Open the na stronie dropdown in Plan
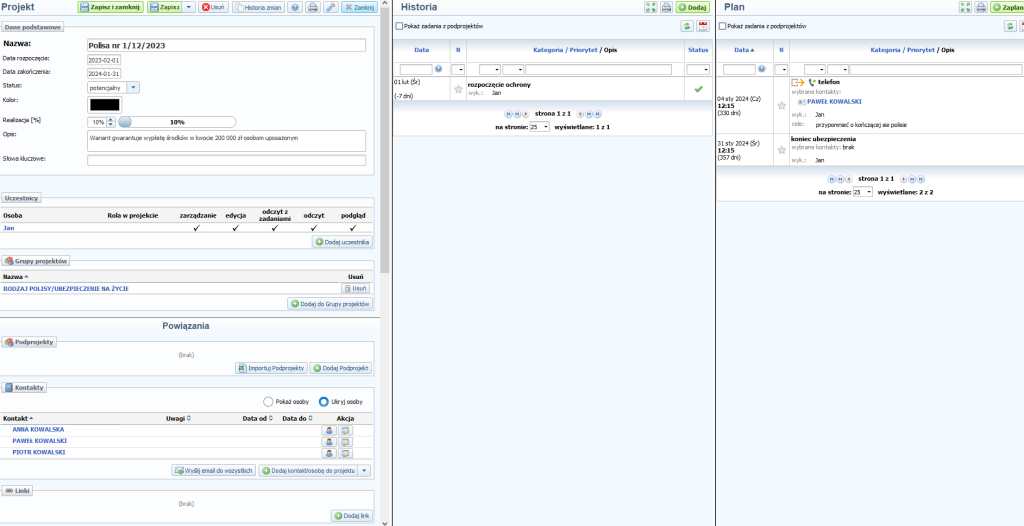The height and width of the screenshot is (526, 1024). coord(863,192)
